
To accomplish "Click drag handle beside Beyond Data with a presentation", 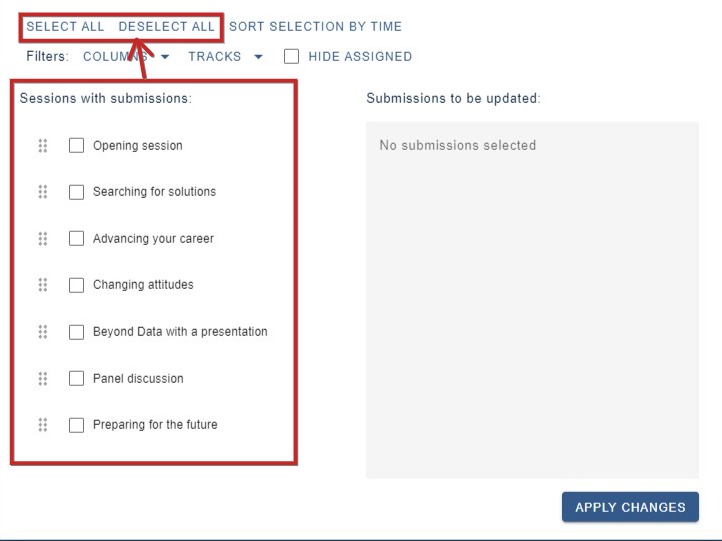I will pyautogui.click(x=43, y=332).
